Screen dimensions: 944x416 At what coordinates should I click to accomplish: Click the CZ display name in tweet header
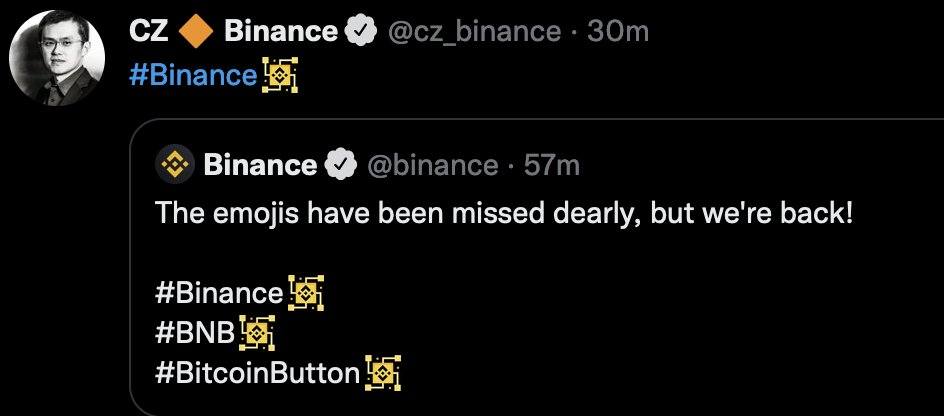148,32
